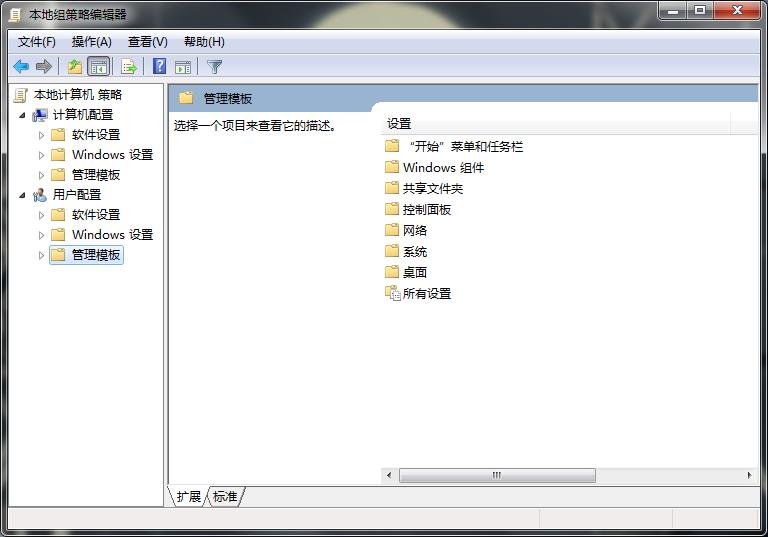Expand the selected 管理模板 under 用户配置
This screenshot has width=768, height=537.
pyautogui.click(x=42, y=255)
